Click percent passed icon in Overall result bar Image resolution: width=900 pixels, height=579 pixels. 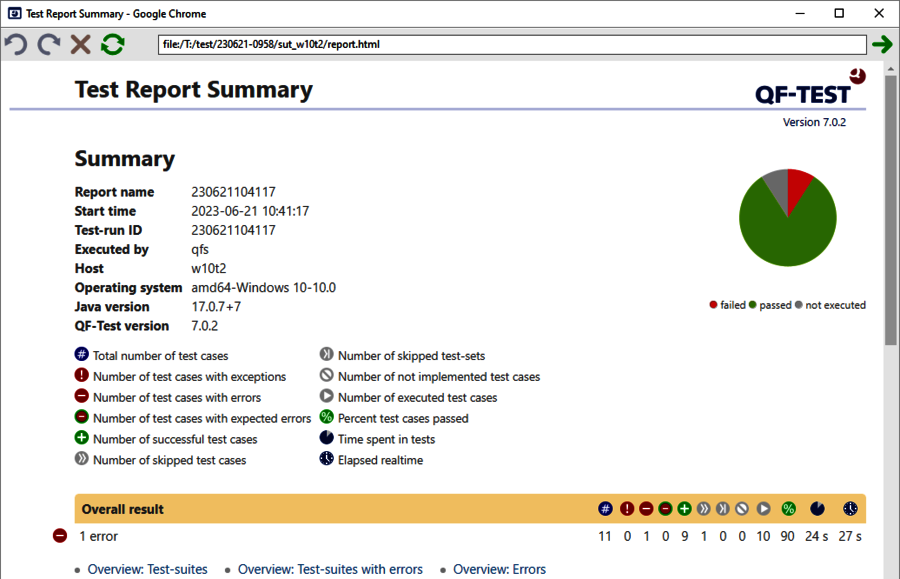(788, 509)
